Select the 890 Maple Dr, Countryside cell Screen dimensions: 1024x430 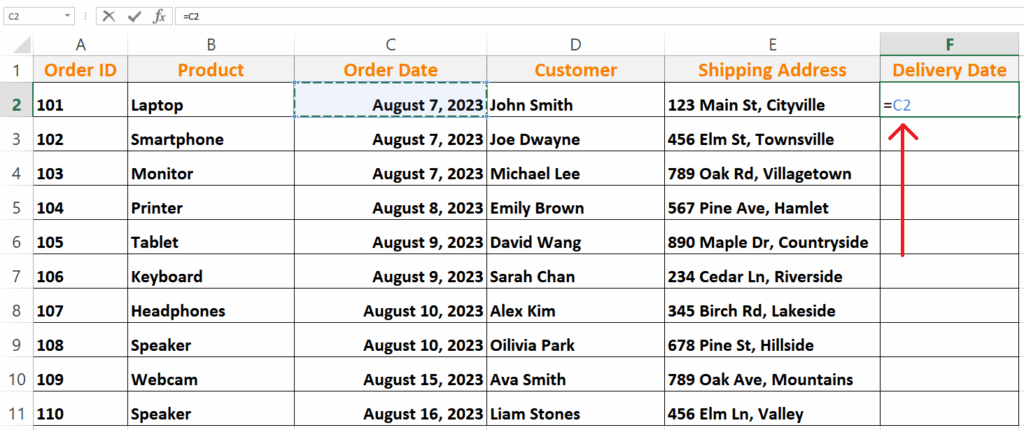point(772,242)
